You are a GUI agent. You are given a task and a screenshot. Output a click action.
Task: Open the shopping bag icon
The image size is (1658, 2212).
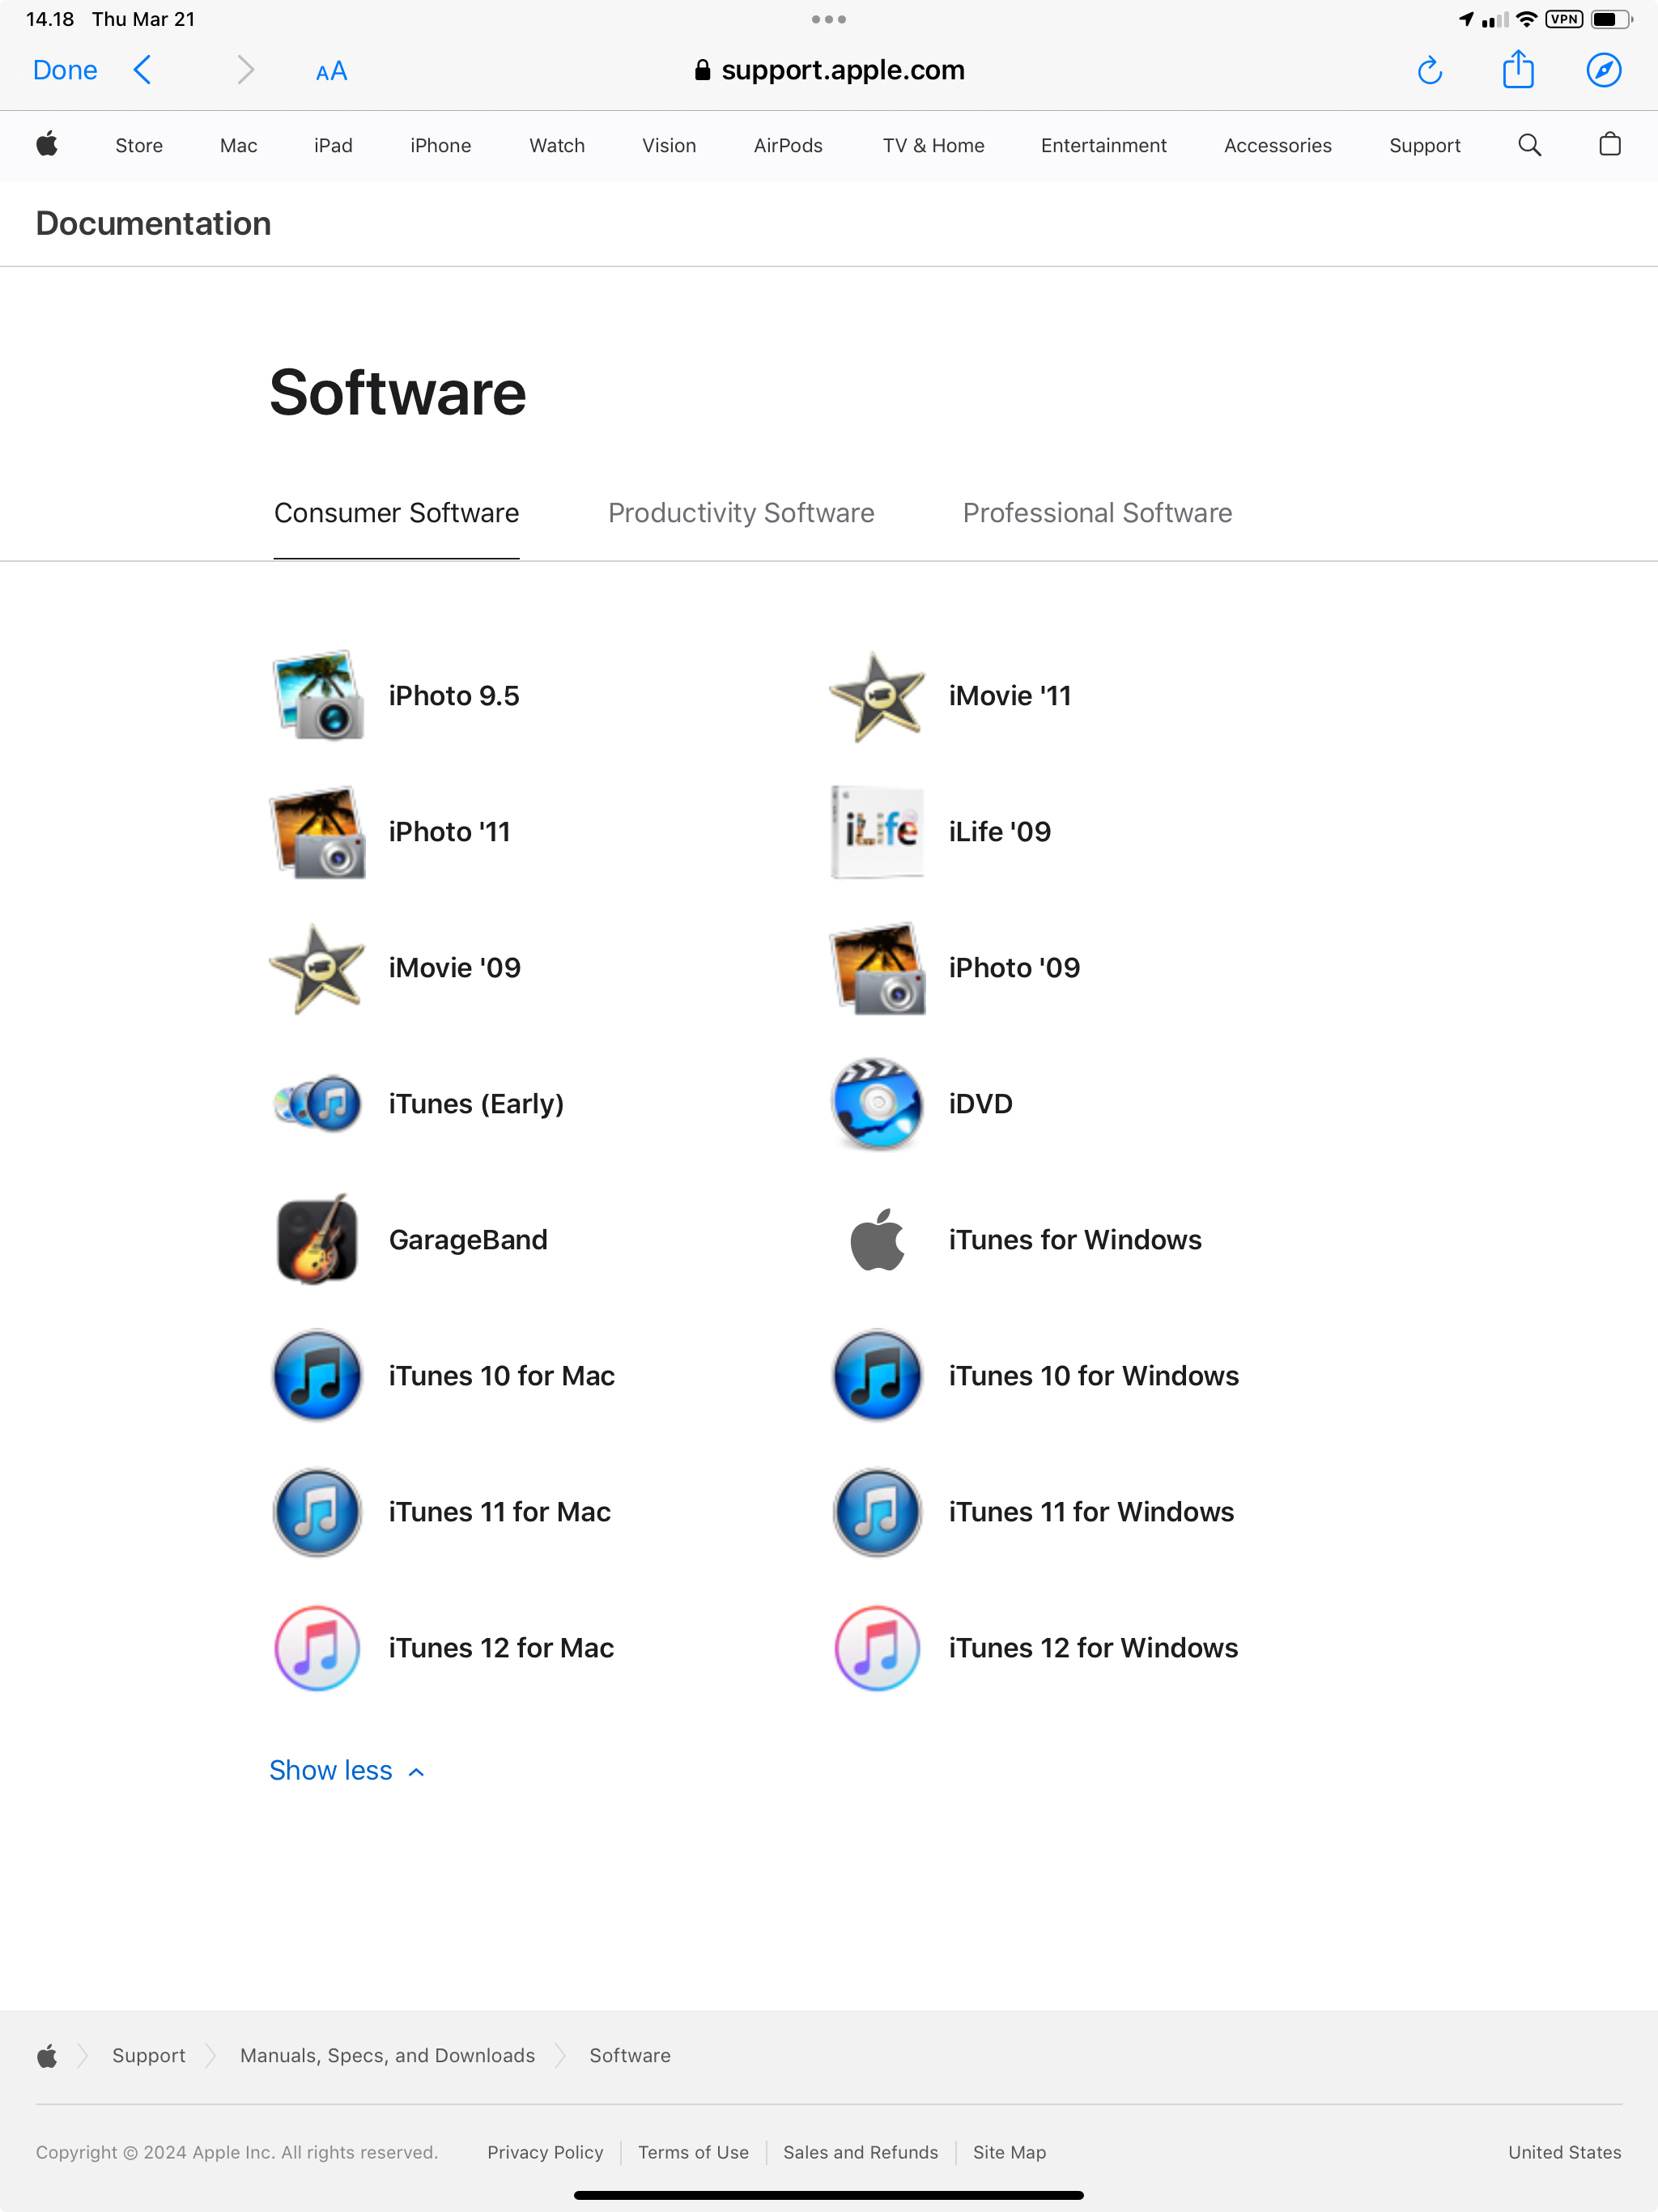(x=1609, y=145)
